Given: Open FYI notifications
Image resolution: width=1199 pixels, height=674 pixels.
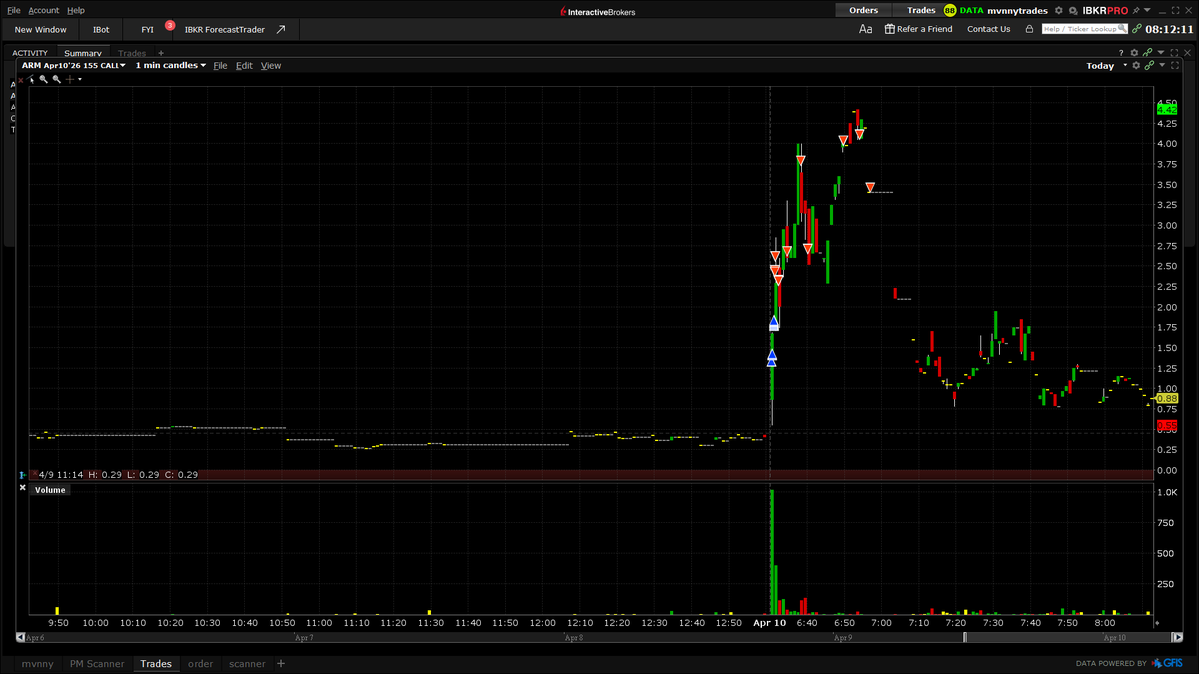Looking at the screenshot, I should pos(148,30).
